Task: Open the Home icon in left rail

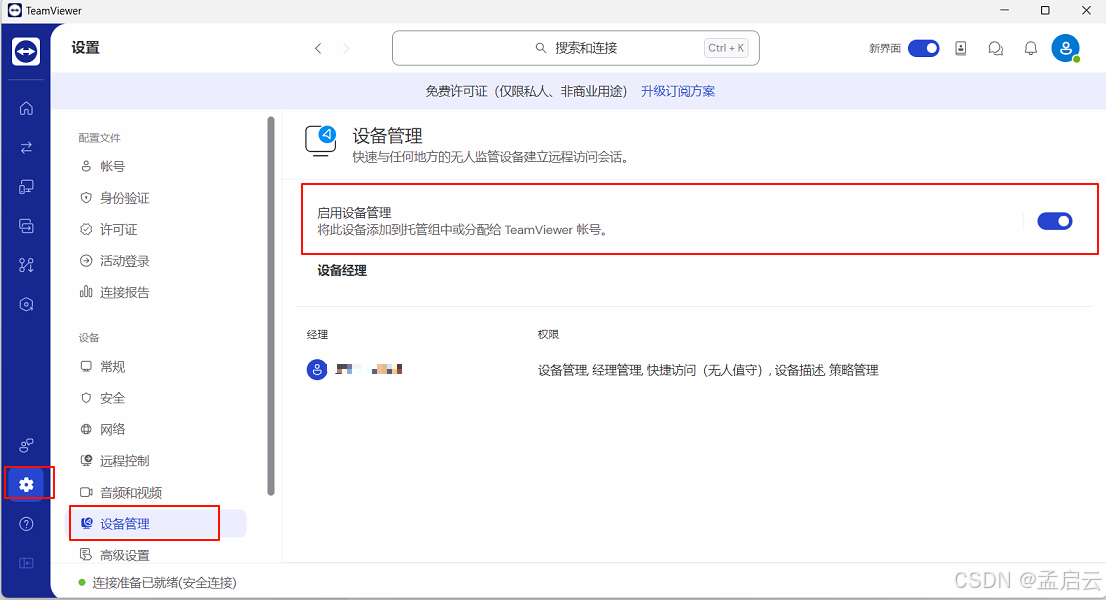Action: (x=26, y=108)
